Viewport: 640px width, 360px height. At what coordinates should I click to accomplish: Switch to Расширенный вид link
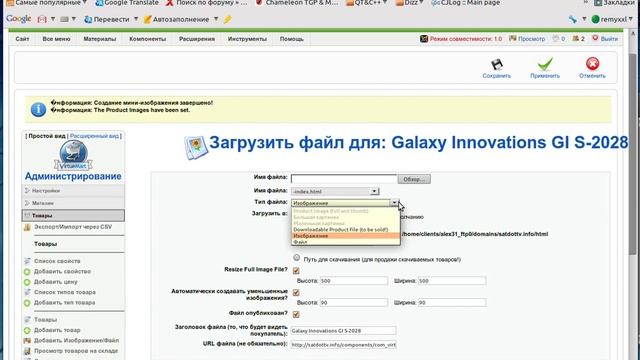click(x=94, y=136)
